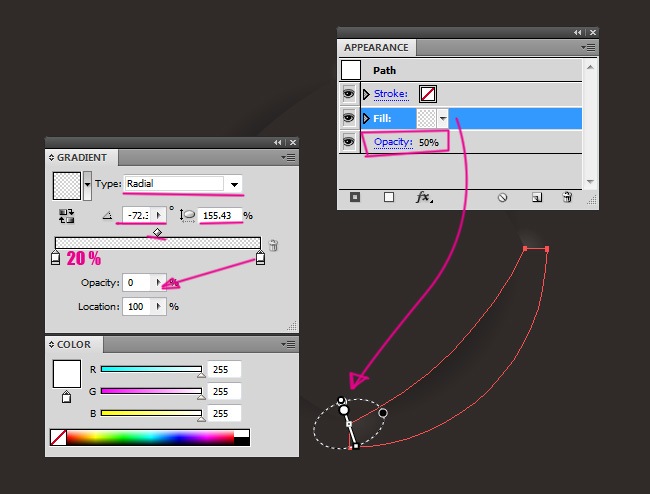This screenshot has width=650, height=494.
Task: Toggle visibility of the Stroke row
Action: (349, 94)
